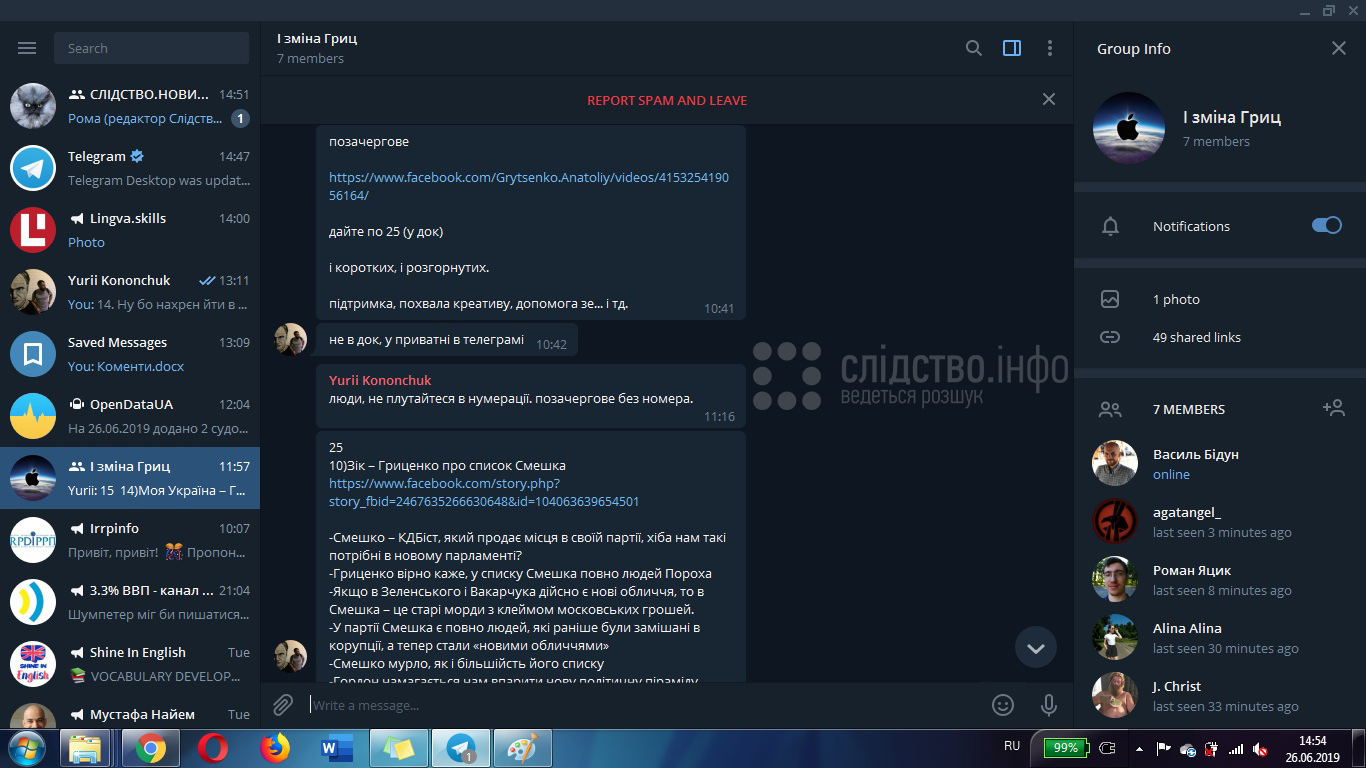The width and height of the screenshot is (1366, 768).
Task: Open the Facebook story.php link
Action: click(484, 492)
